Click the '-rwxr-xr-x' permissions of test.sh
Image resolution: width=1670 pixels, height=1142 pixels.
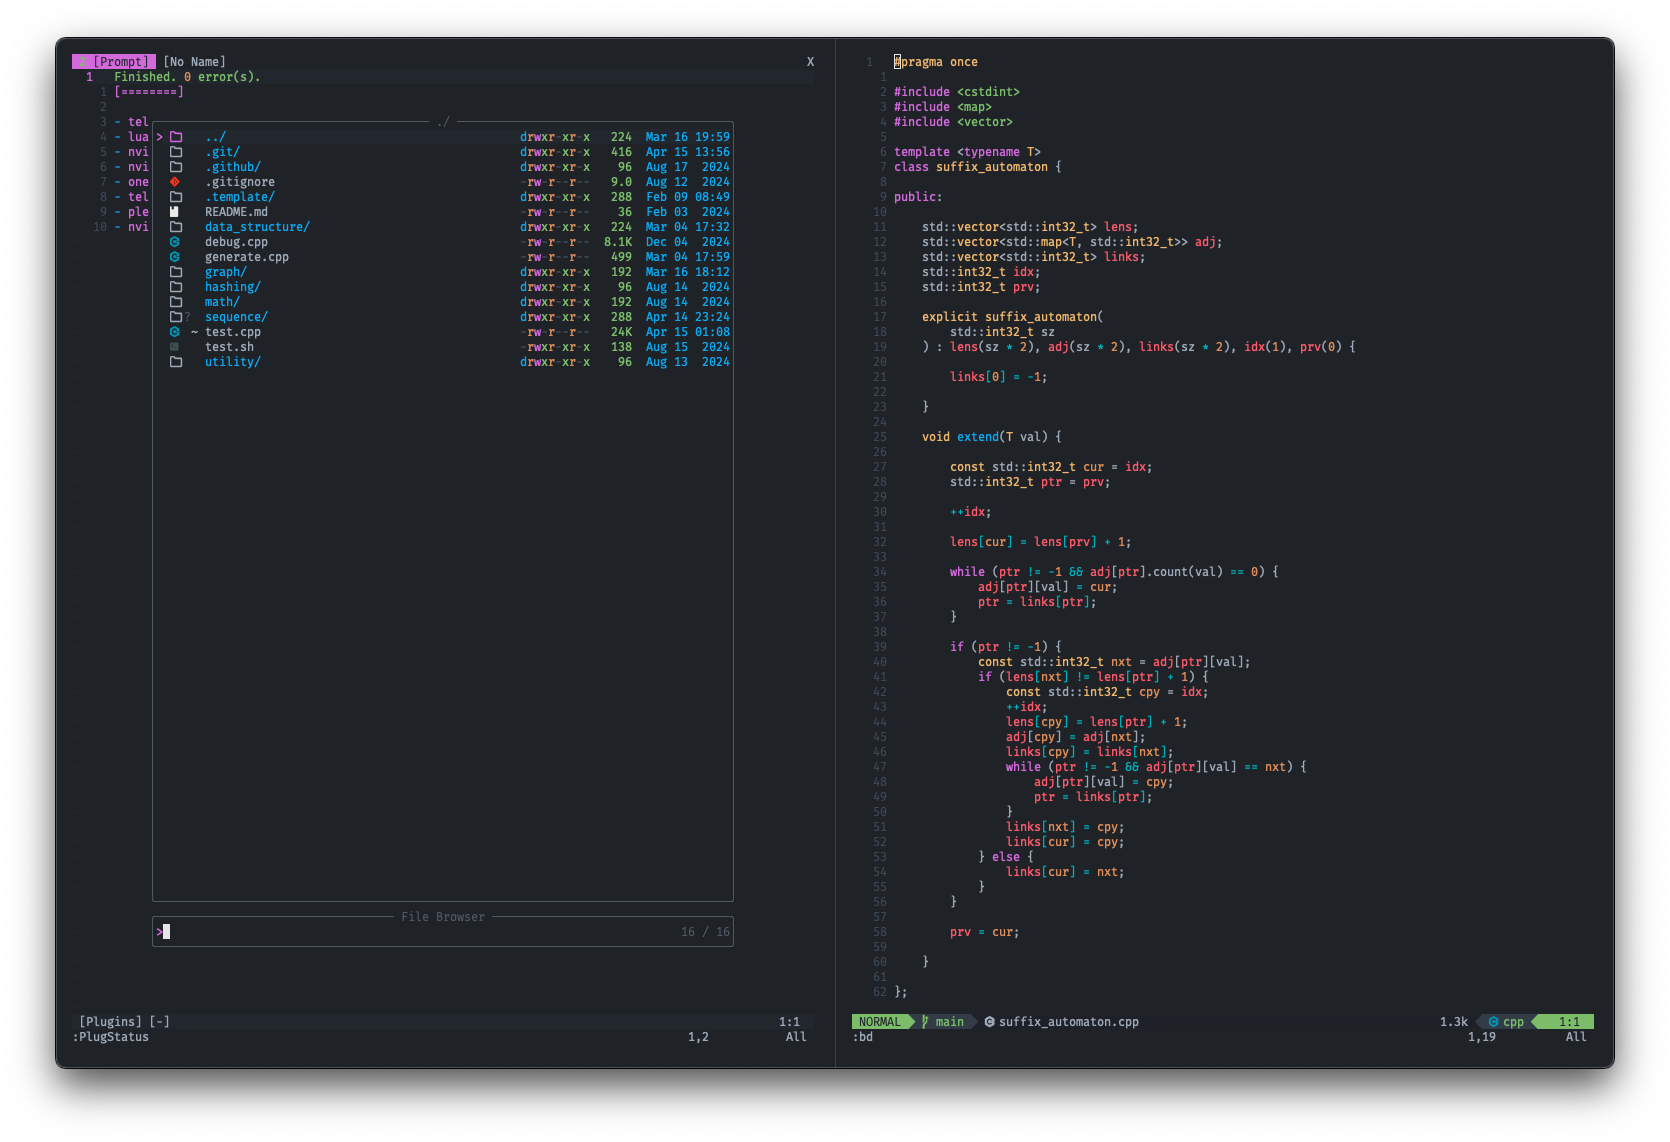tap(555, 347)
